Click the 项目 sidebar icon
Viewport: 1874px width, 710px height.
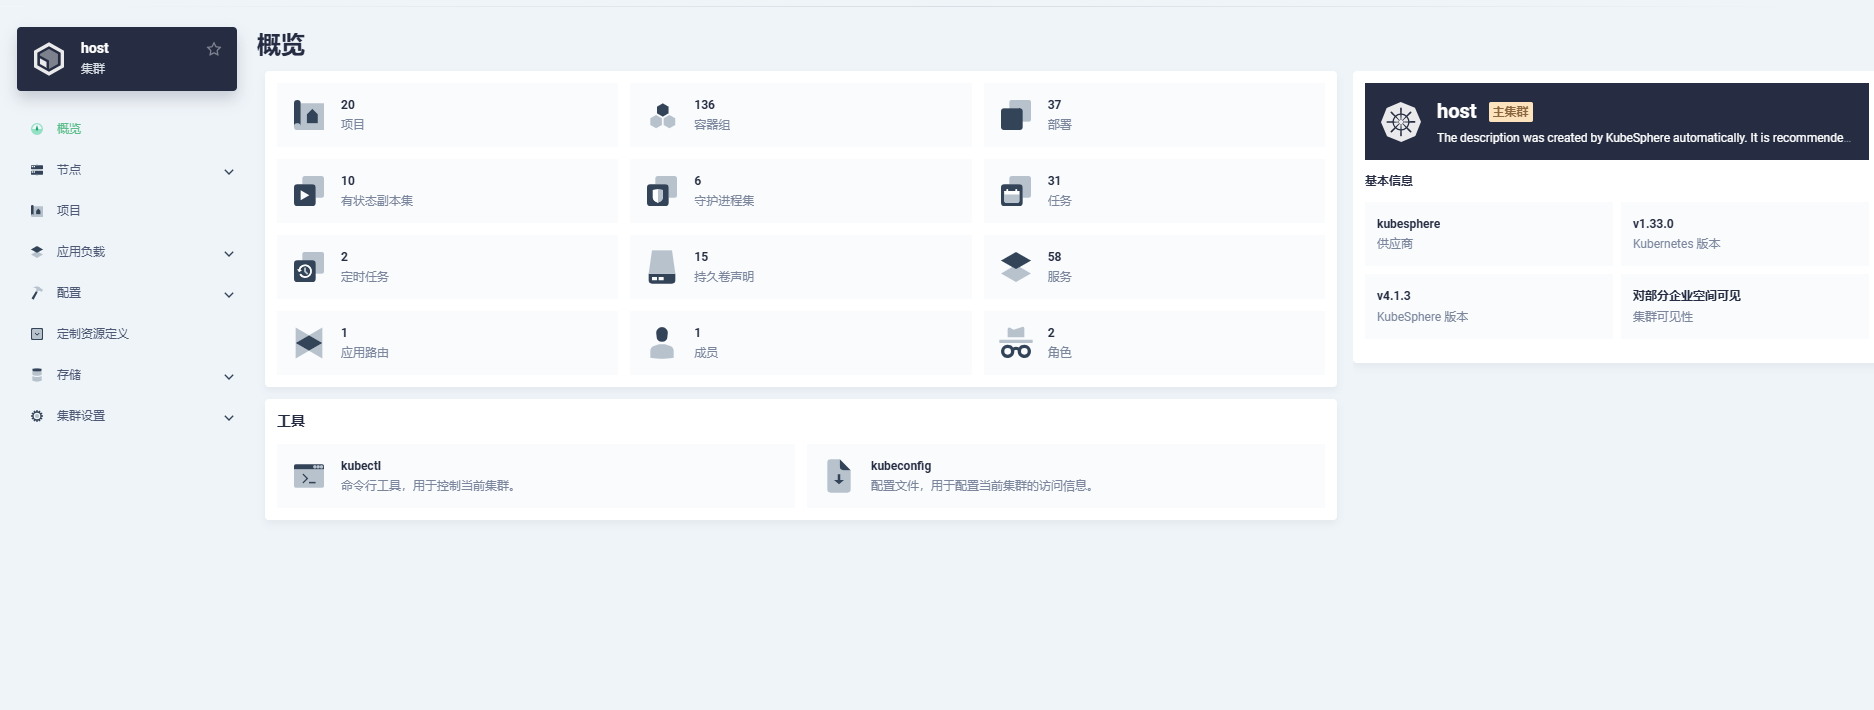coord(37,211)
